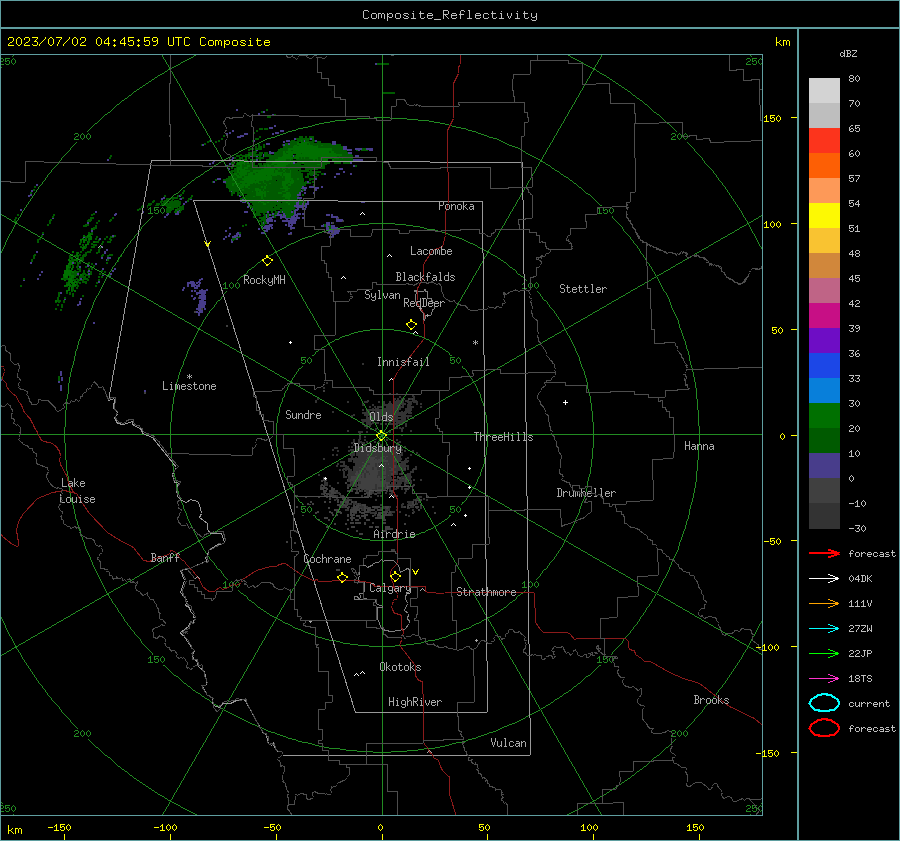Screen dimensions: 900x841
Task: Click the cyan 'current' ellipse legend icon
Action: tap(824, 703)
